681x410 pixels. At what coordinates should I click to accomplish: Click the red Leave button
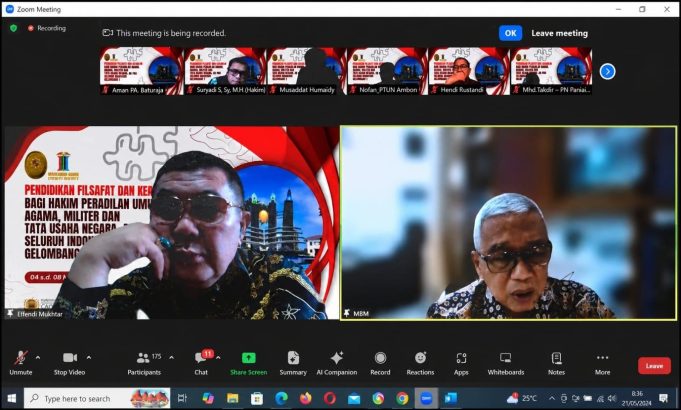pyautogui.click(x=654, y=366)
